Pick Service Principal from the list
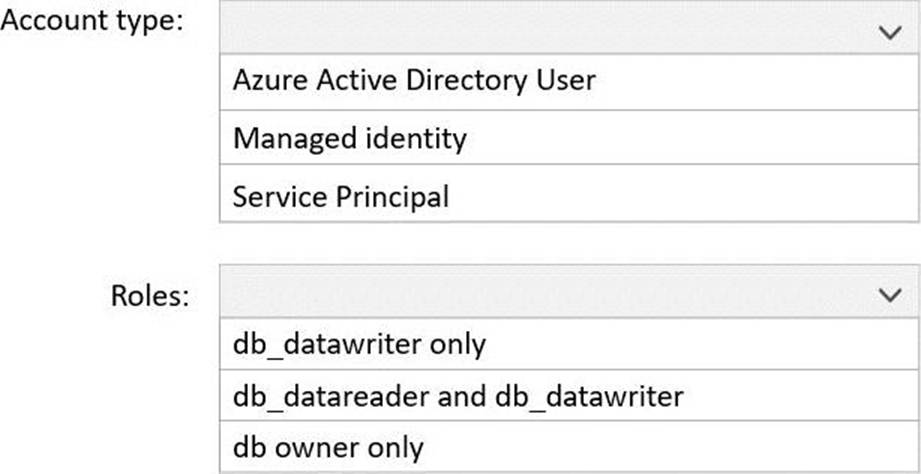 tap(341, 195)
